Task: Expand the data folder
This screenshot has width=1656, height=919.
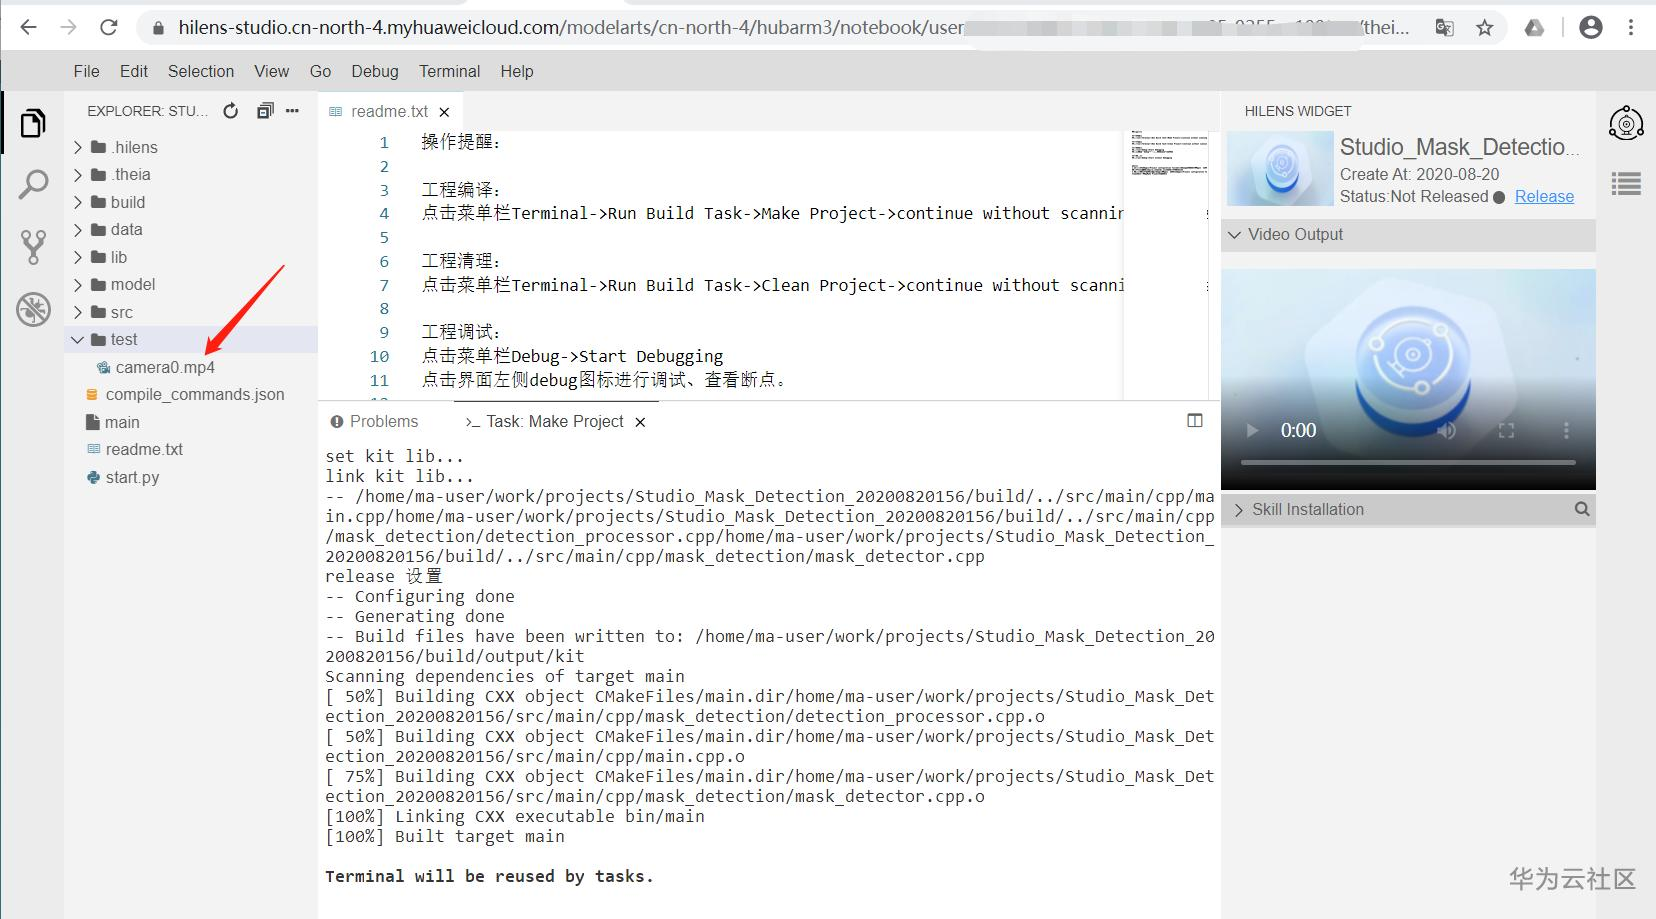Action: pyautogui.click(x=78, y=229)
